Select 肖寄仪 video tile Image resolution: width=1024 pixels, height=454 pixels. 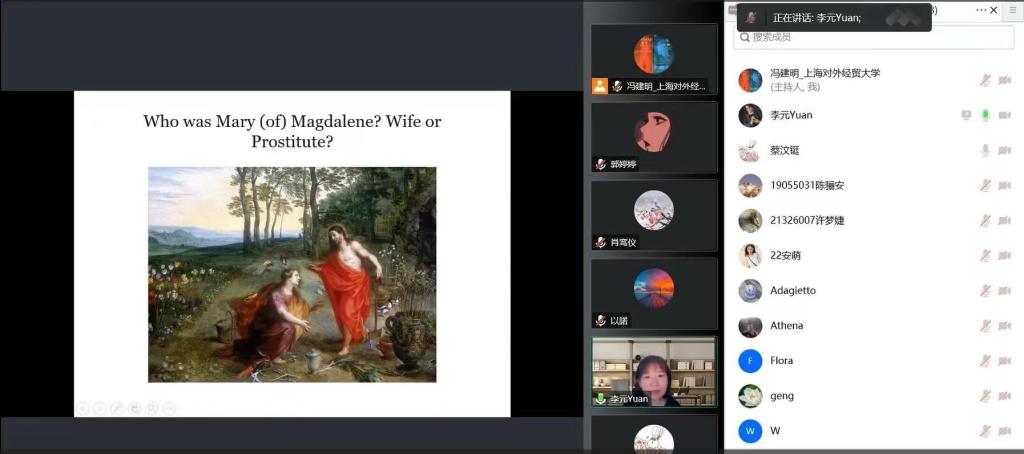(x=654, y=216)
